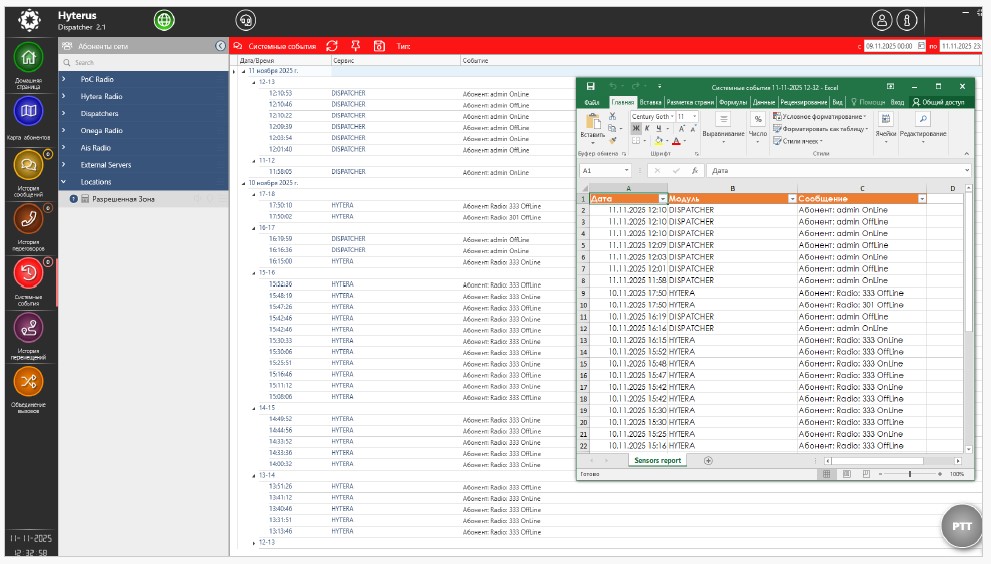Open the Модуль column filter dropdown

coord(792,199)
